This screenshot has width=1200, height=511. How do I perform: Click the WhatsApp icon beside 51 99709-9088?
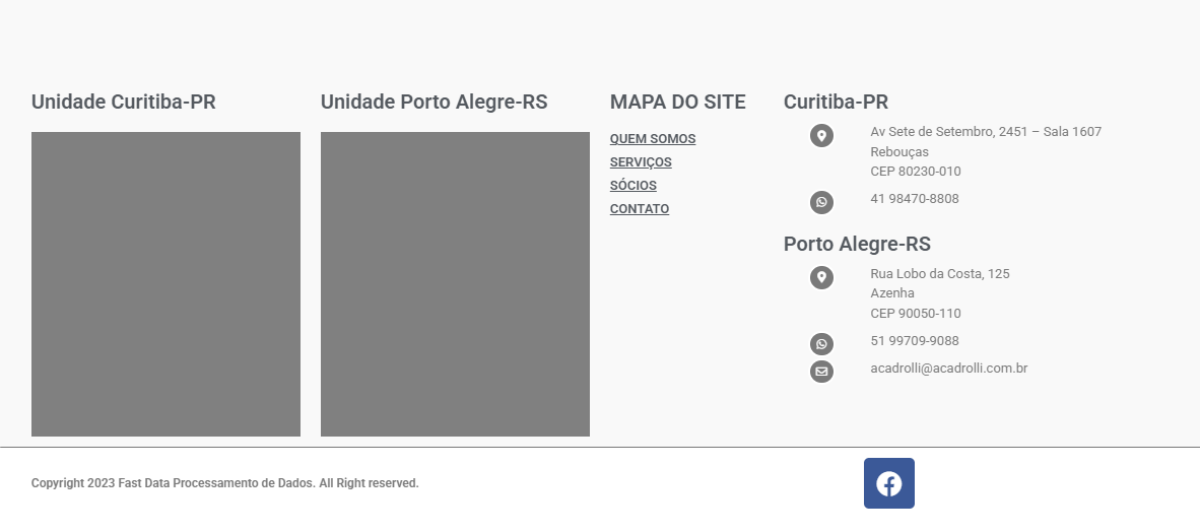click(821, 345)
